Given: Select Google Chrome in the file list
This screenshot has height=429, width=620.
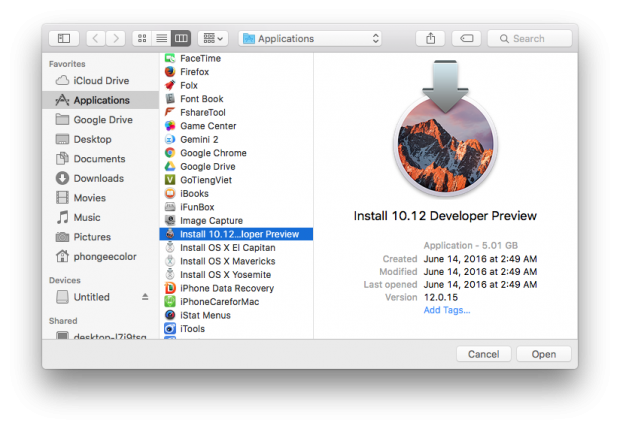Looking at the screenshot, I should click(x=213, y=153).
